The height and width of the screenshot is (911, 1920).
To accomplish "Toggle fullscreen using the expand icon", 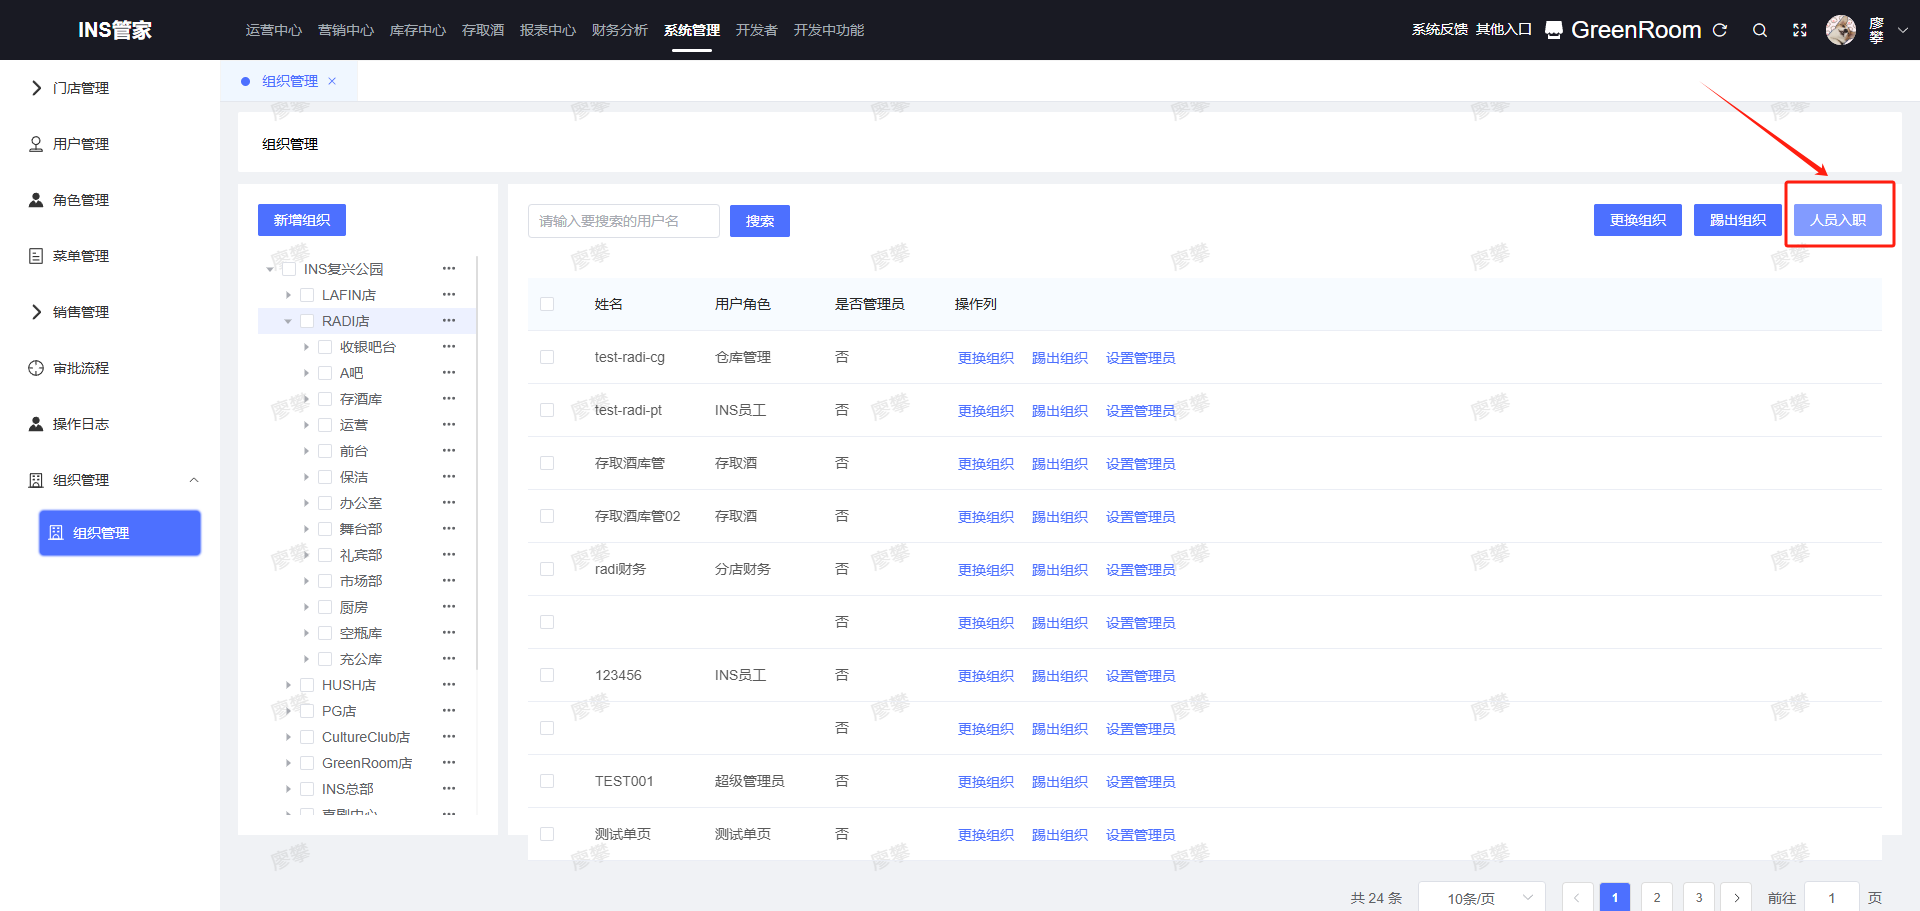I will [1800, 30].
